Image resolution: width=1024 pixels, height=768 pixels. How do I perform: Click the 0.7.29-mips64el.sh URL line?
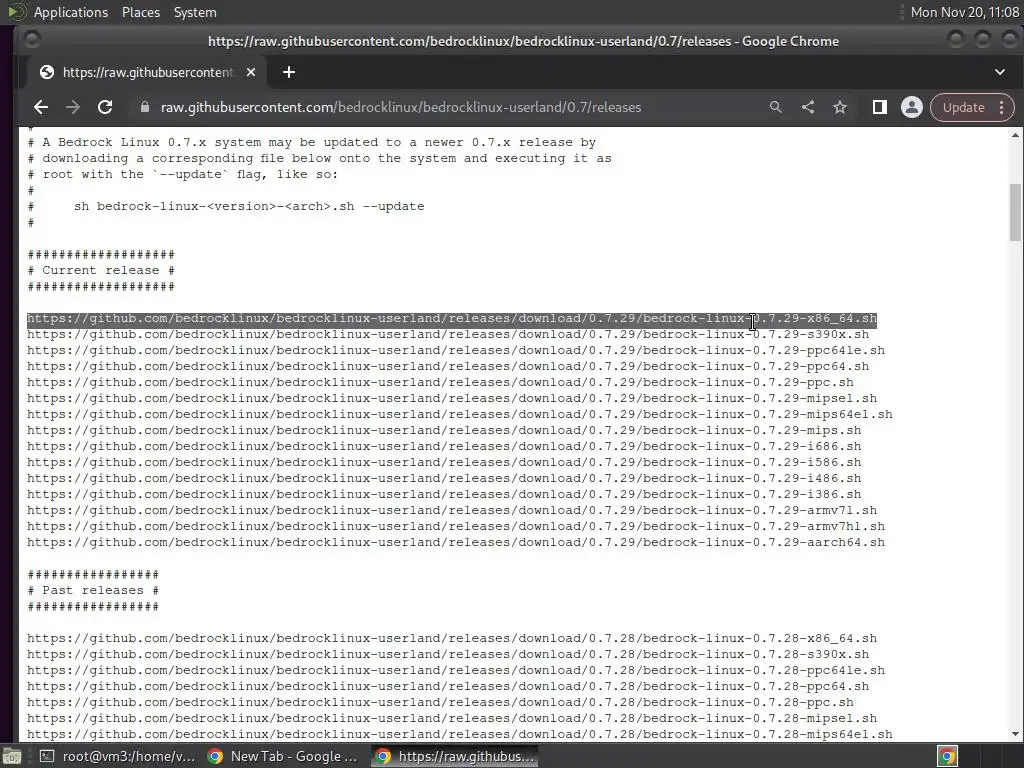coord(460,415)
